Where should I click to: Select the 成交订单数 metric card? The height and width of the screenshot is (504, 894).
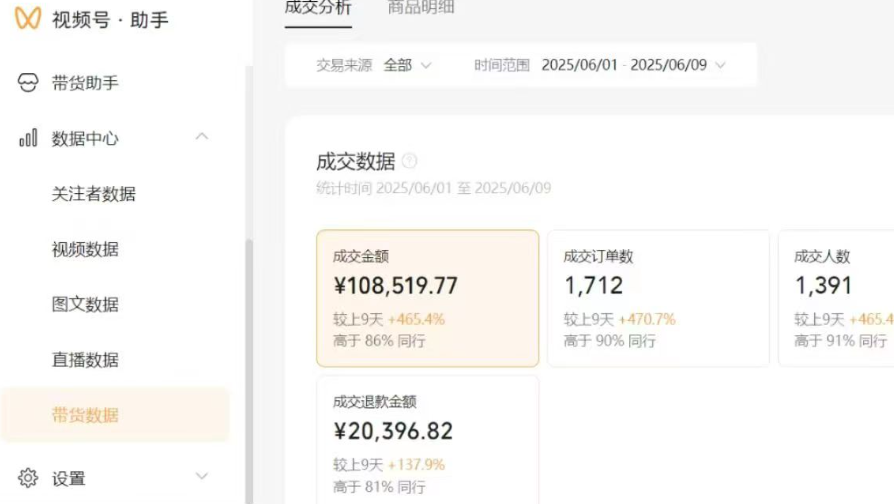pyautogui.click(x=658, y=298)
